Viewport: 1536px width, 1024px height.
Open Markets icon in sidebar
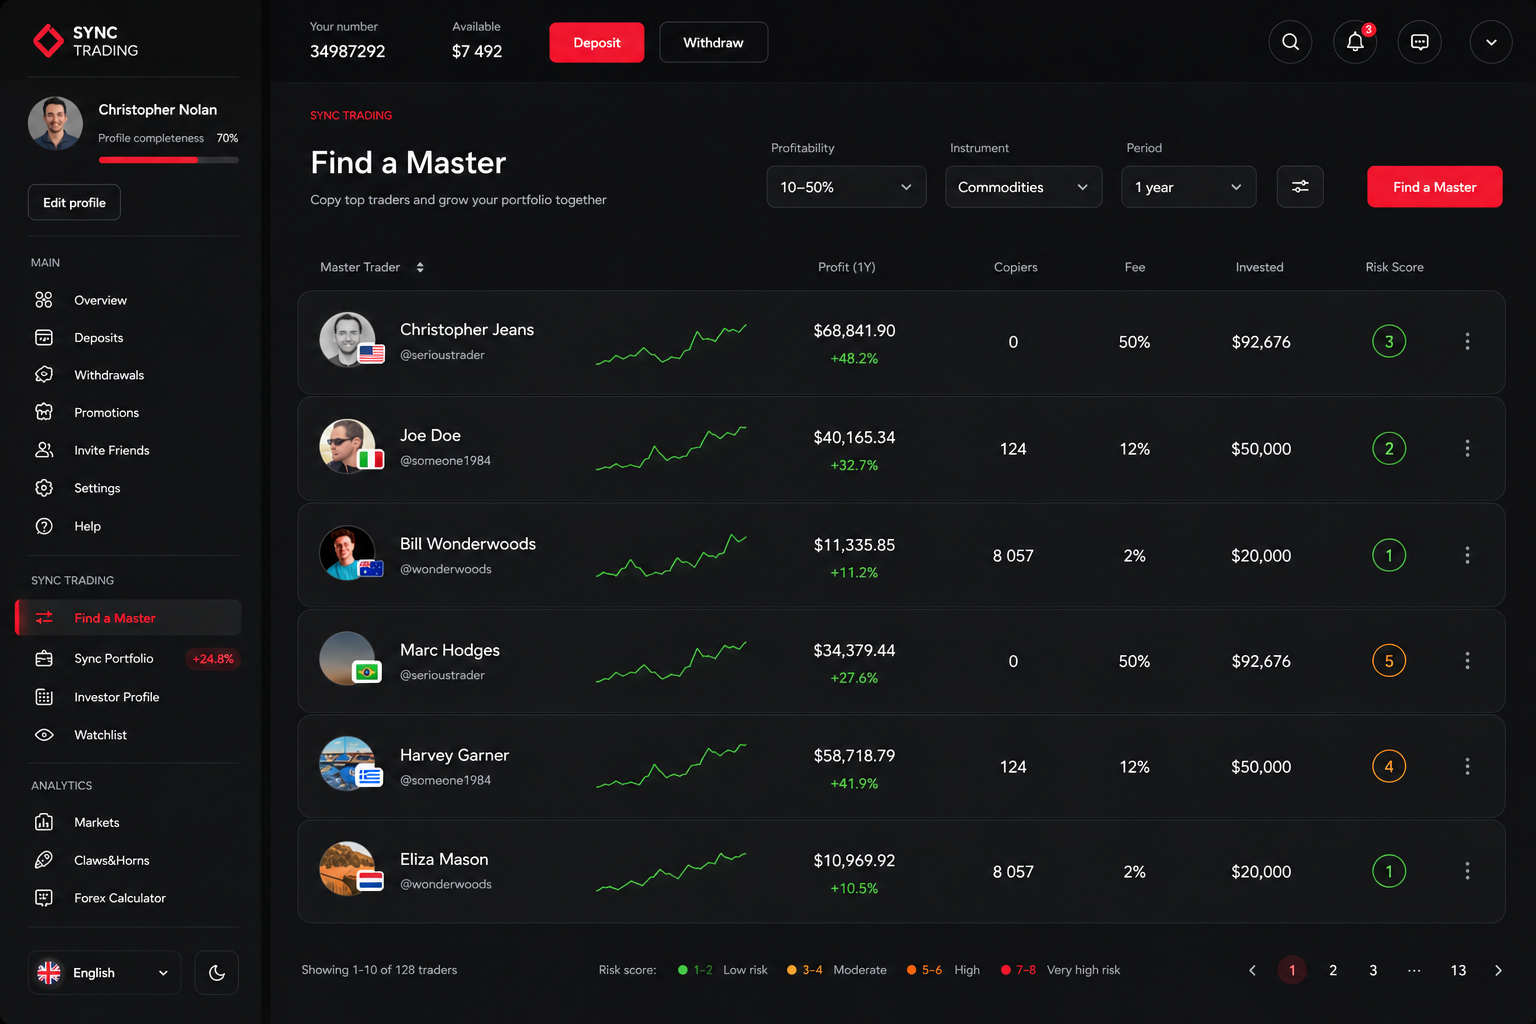click(44, 822)
